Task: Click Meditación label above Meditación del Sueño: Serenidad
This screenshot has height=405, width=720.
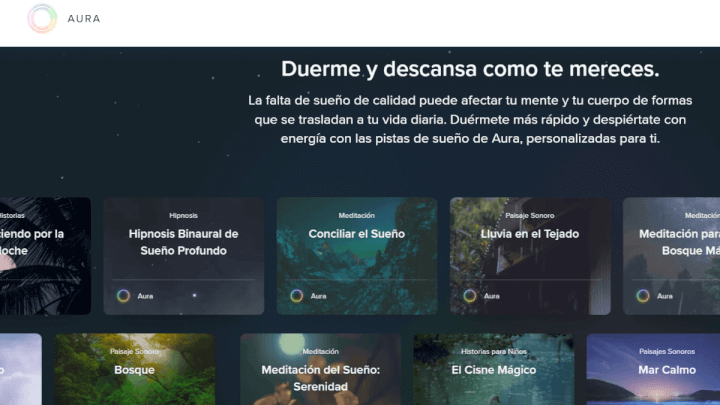Action: click(321, 351)
